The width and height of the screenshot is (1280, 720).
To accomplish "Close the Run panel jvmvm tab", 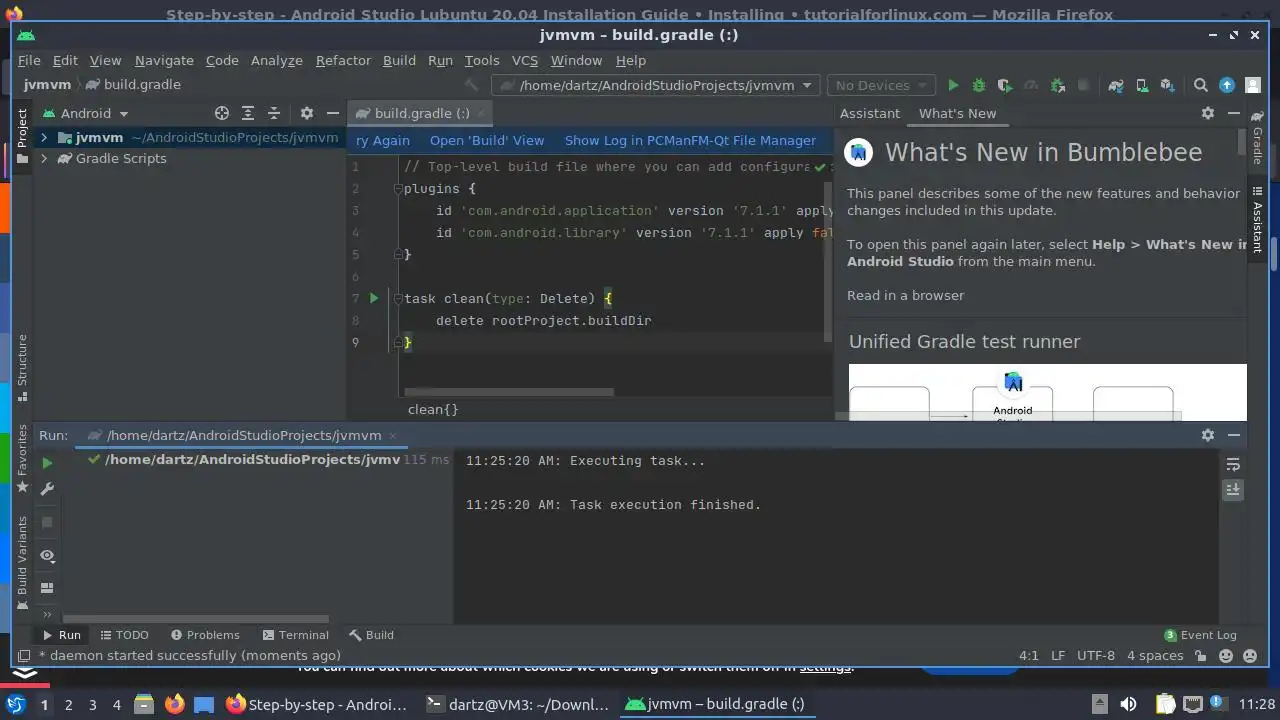I will [x=392, y=435].
